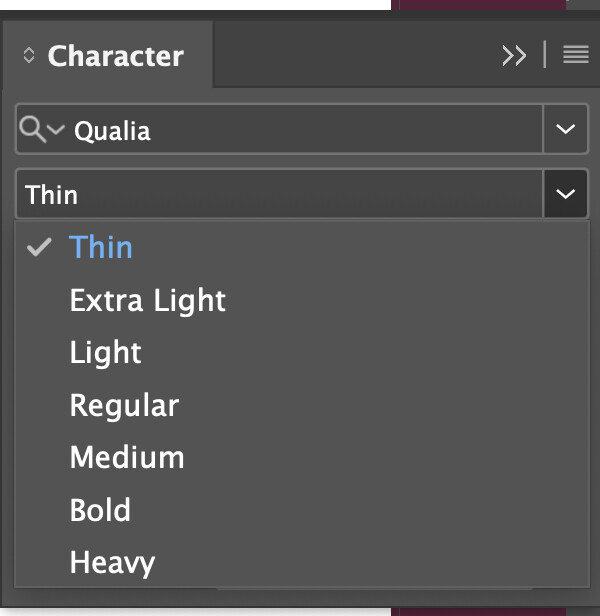
Task: Choose Extra Light from the style list
Action: tap(148, 300)
